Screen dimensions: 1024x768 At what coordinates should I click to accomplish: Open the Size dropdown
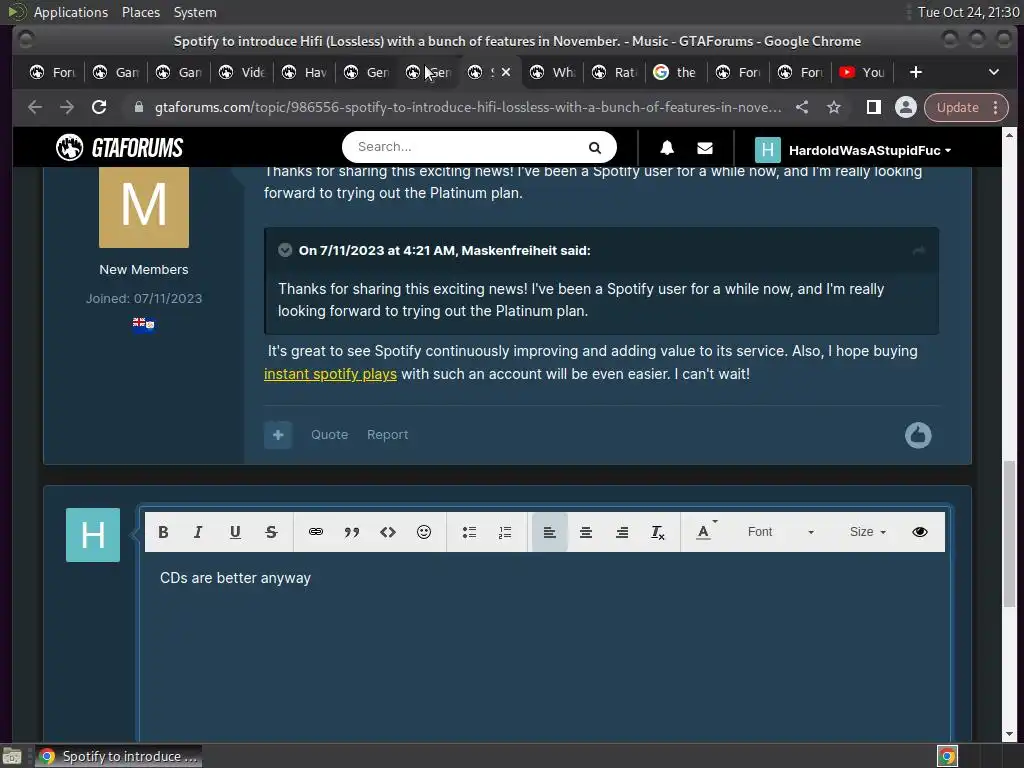click(867, 532)
